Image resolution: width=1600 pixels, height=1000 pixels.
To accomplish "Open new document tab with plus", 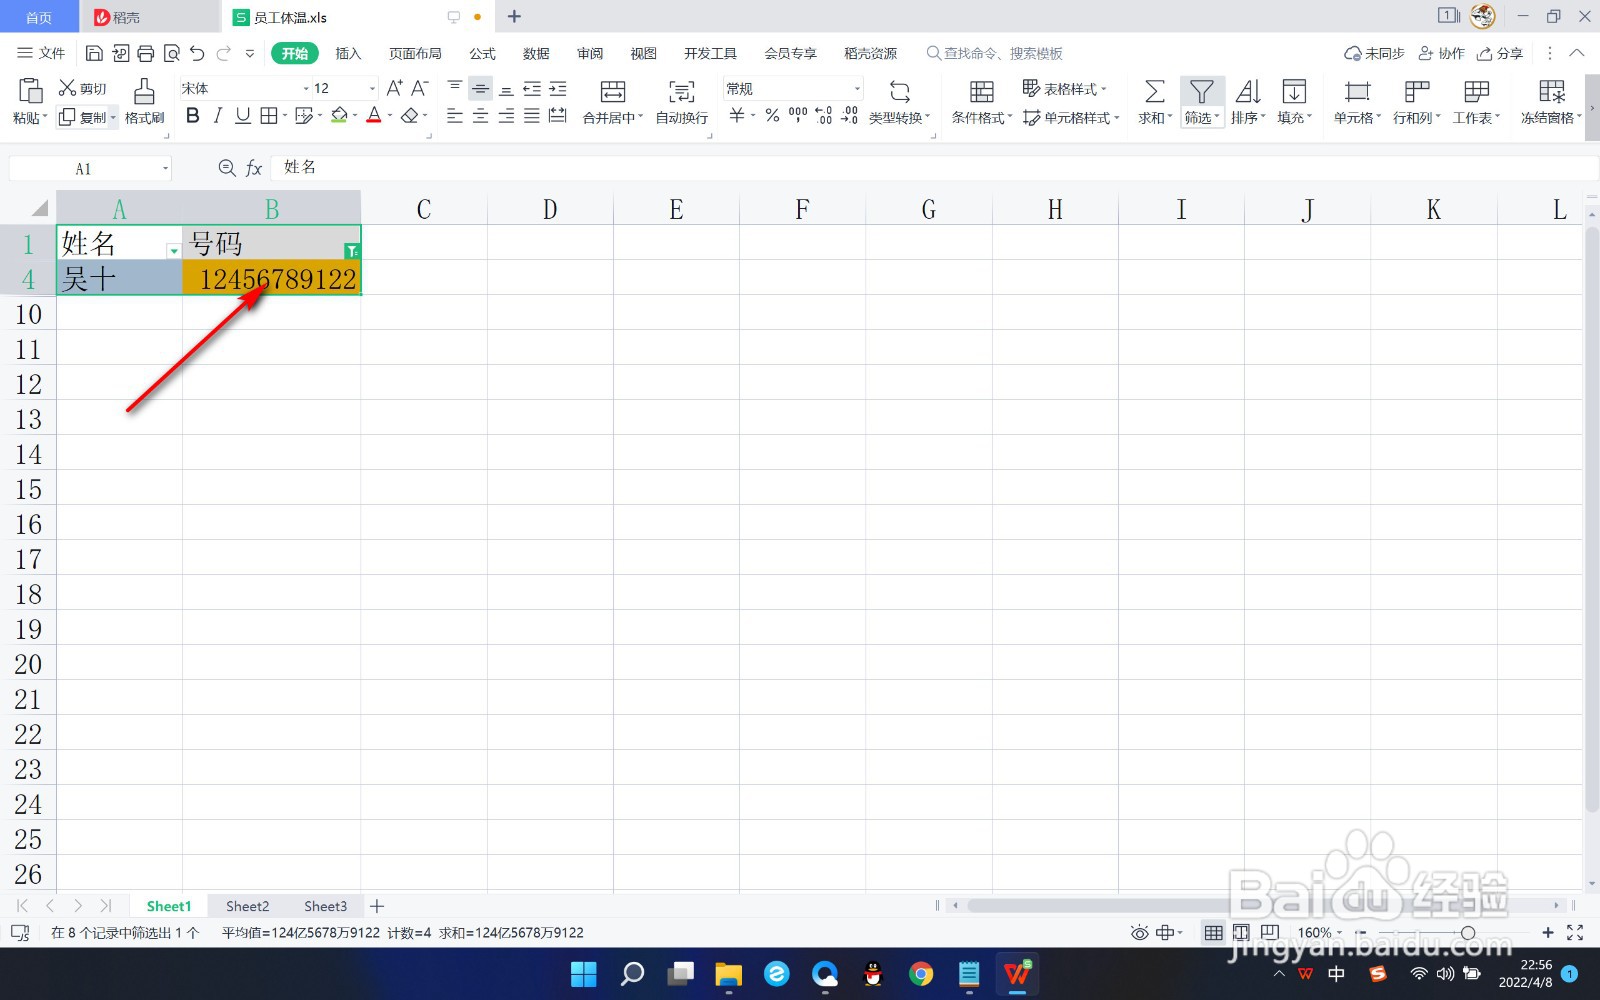I will 514,16.
